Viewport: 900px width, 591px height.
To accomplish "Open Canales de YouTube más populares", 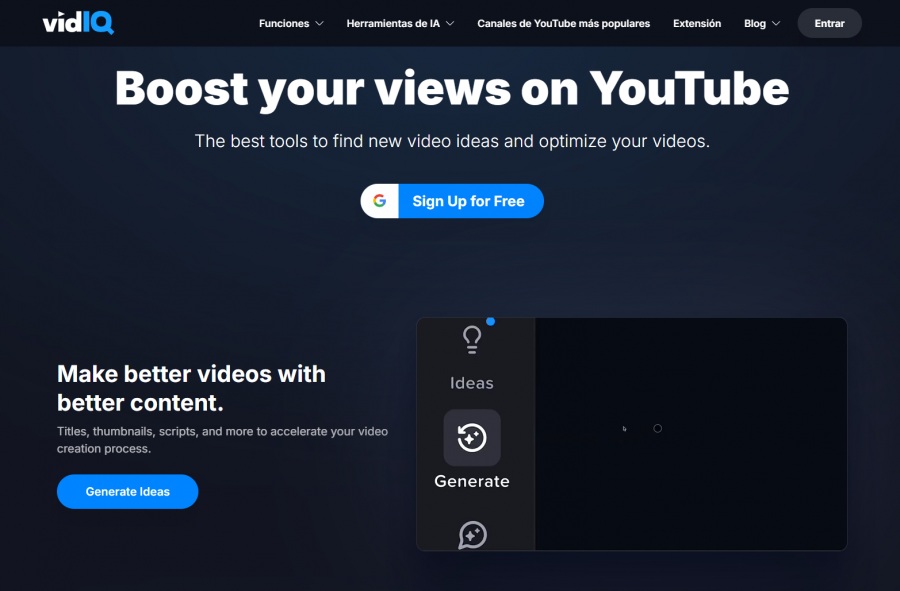I will [x=563, y=23].
